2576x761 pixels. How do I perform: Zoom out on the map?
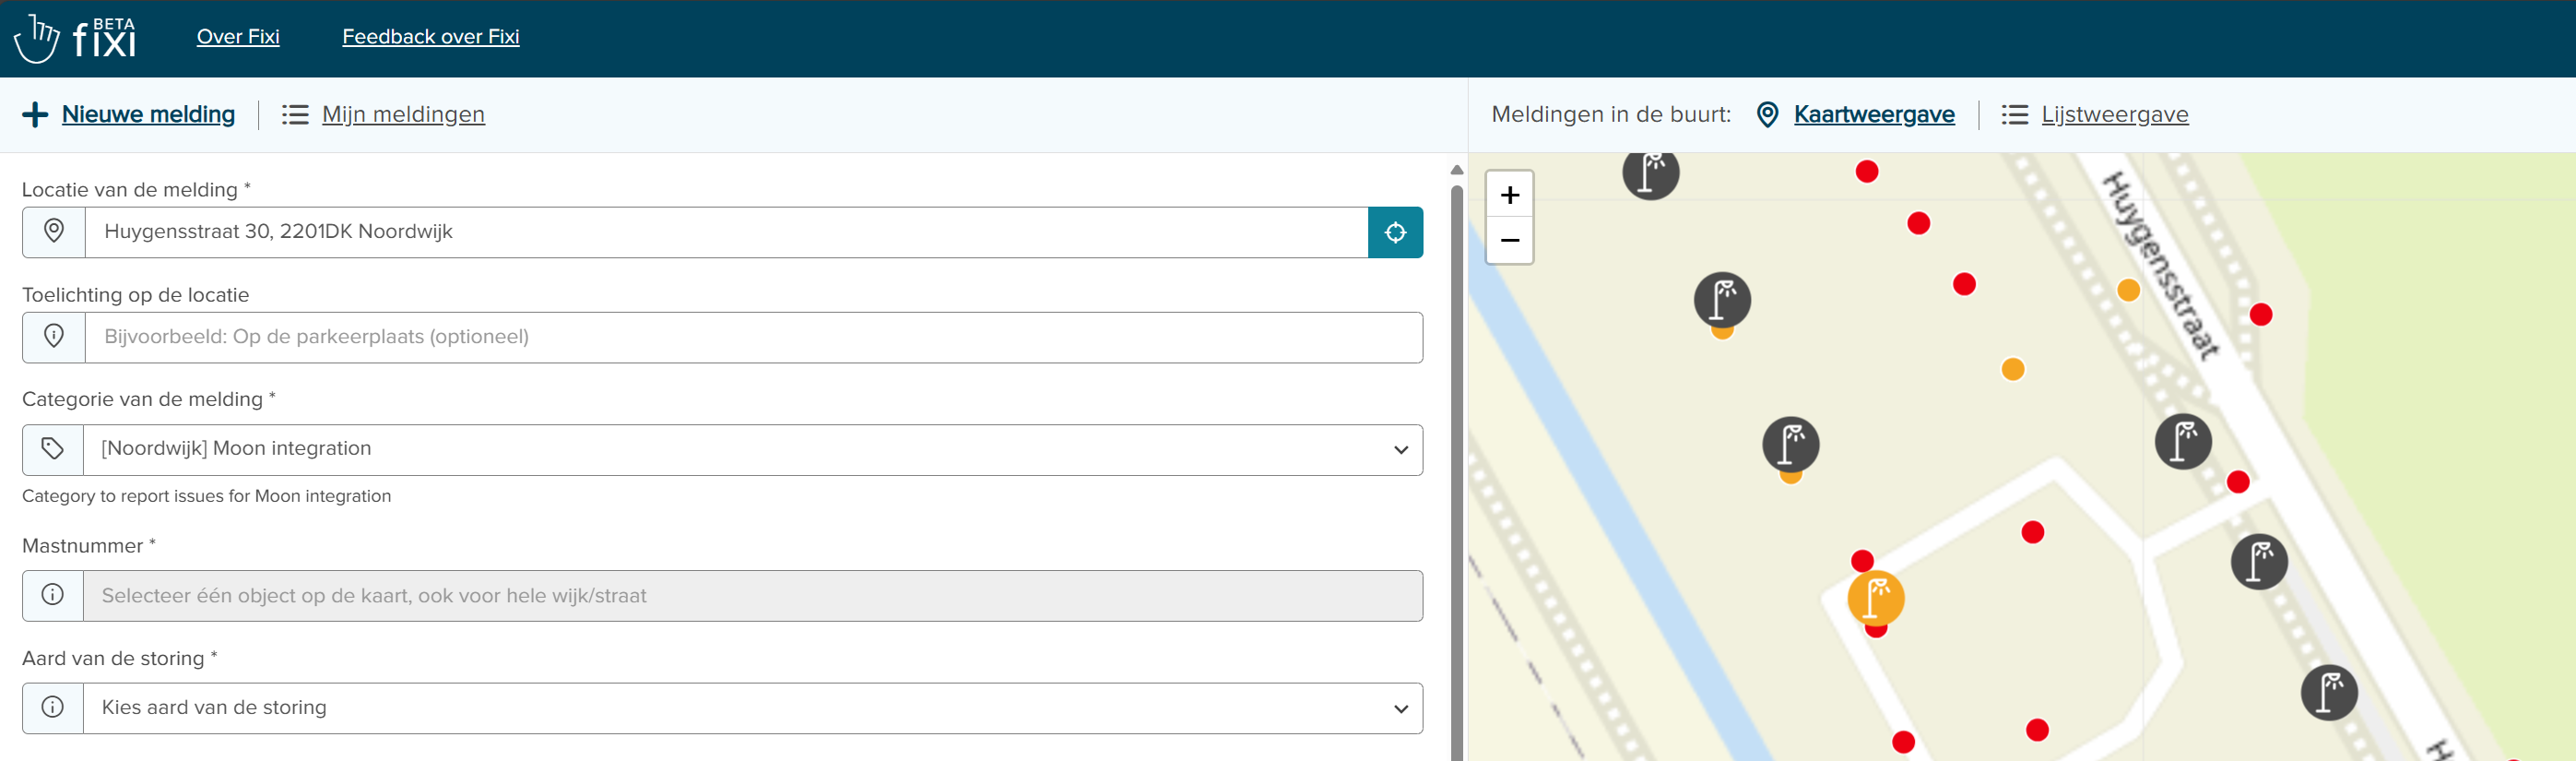(x=1509, y=241)
